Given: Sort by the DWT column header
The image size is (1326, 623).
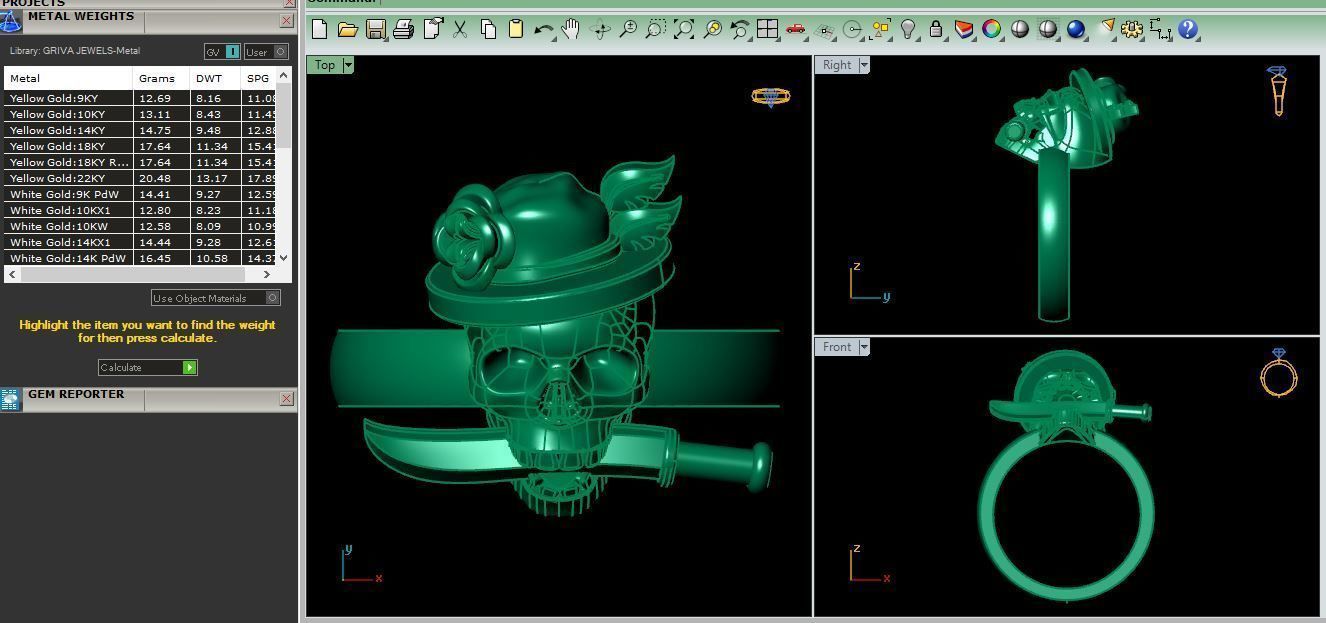Looking at the screenshot, I should pos(215,78).
